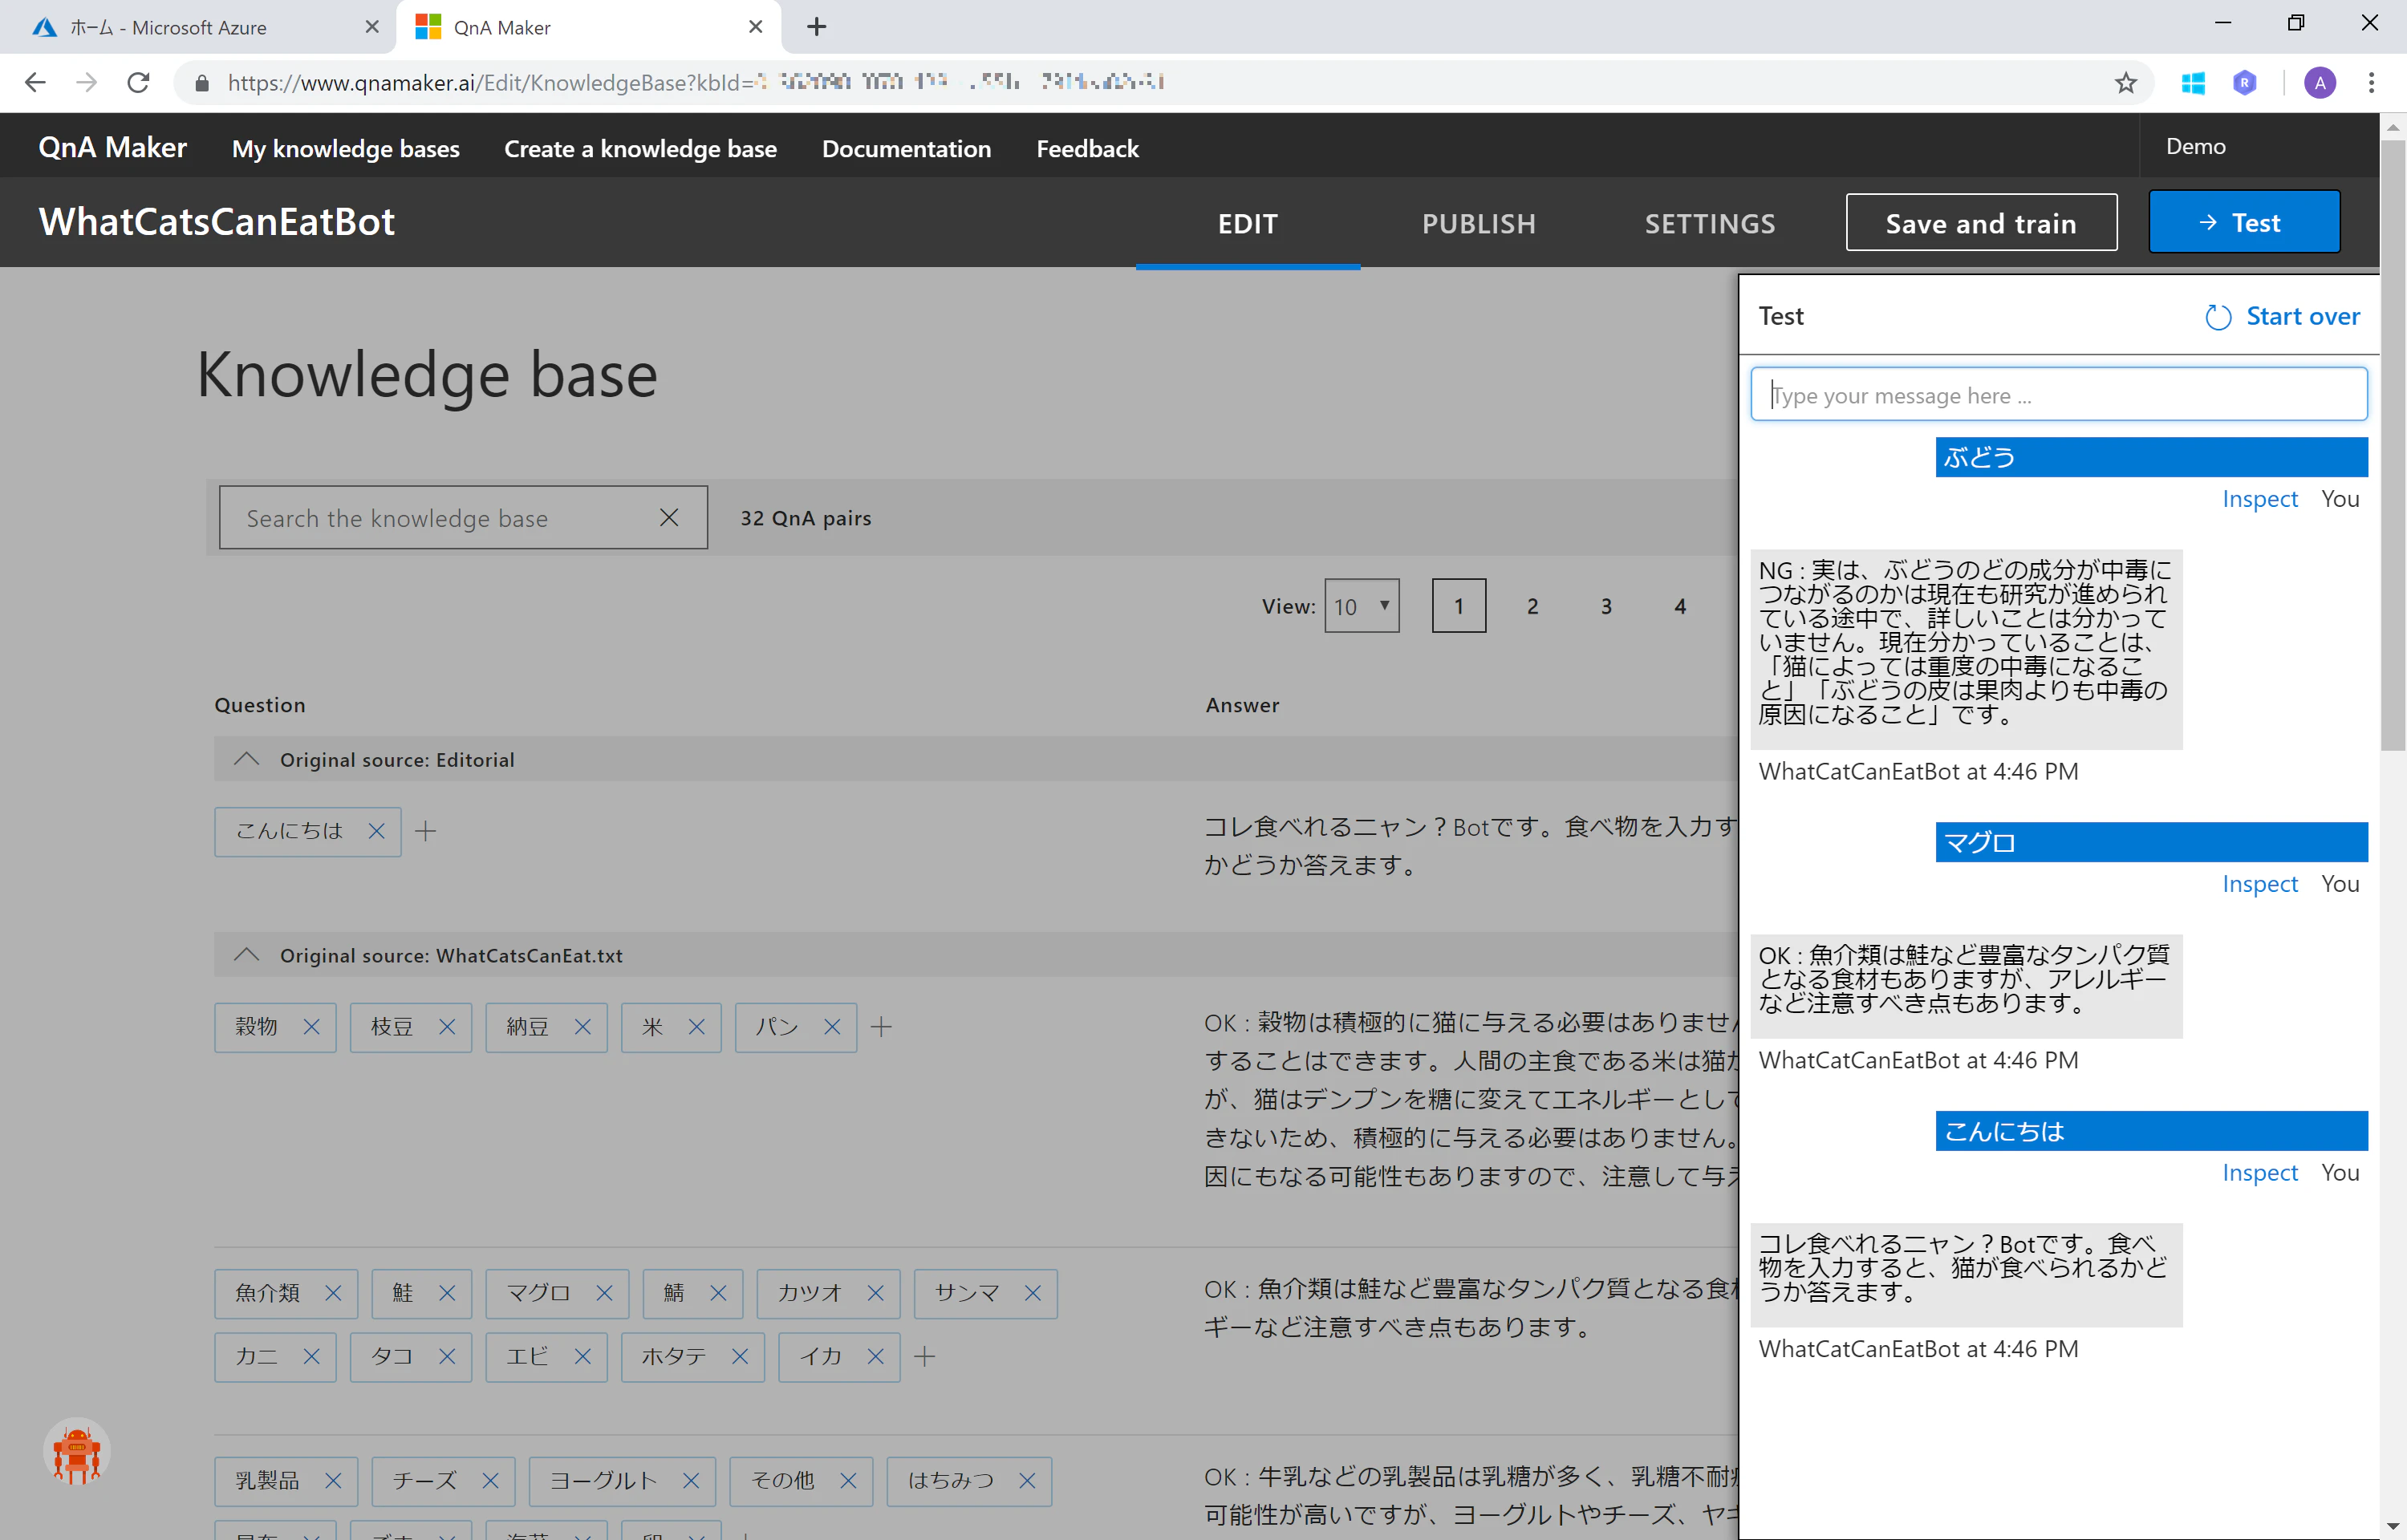Collapse the Original source: WhatCatsCanEat.txt section
The image size is (2407, 1540).
point(247,956)
